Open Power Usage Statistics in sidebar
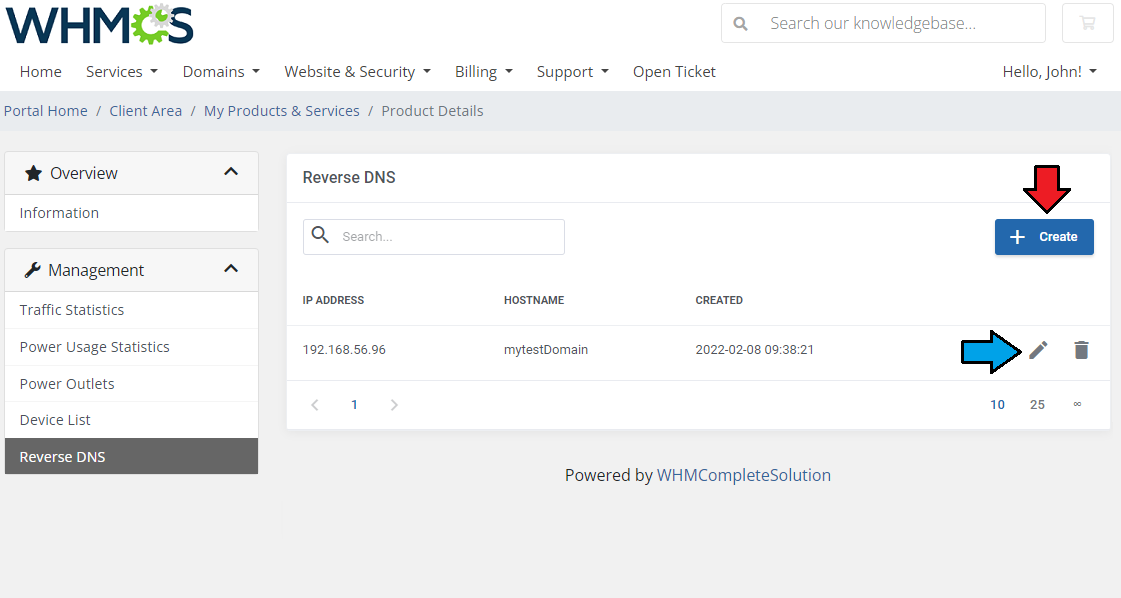This screenshot has width=1121, height=598. pos(132,347)
